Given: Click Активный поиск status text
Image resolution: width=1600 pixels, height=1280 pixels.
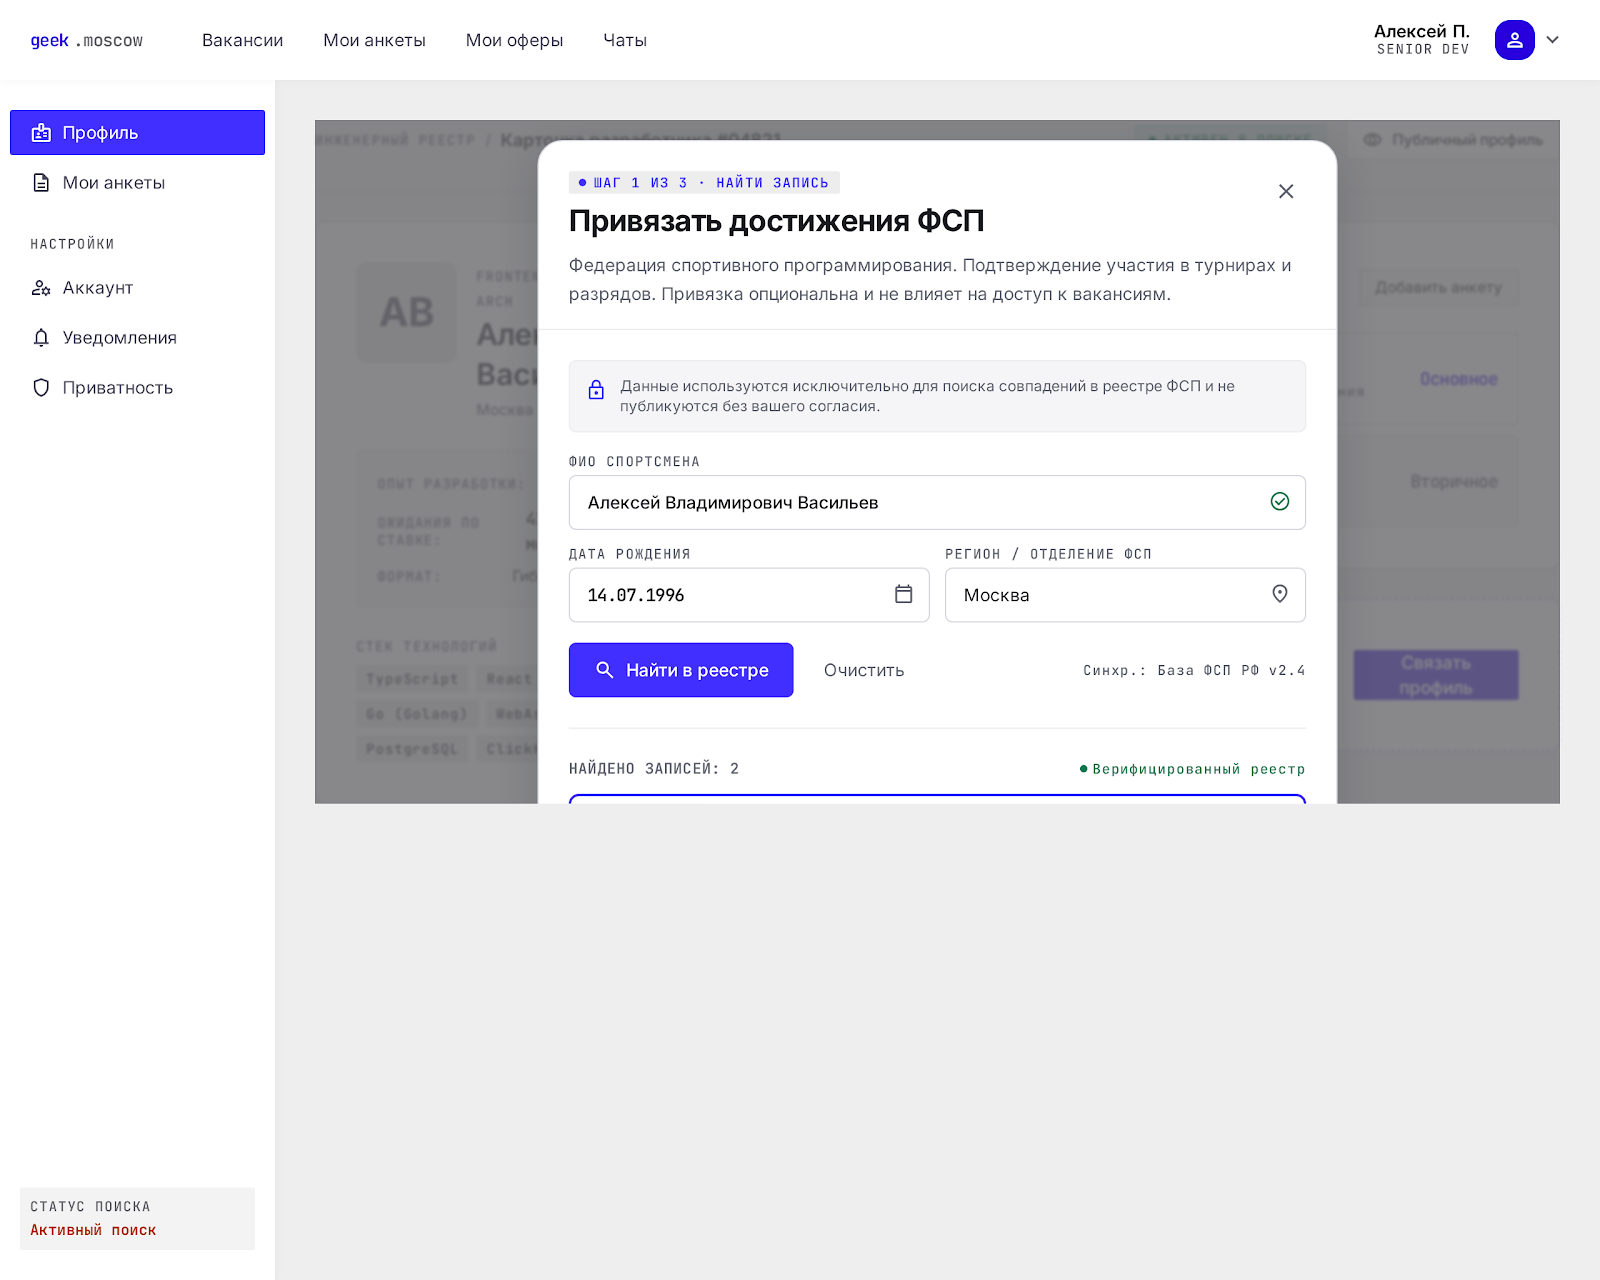Looking at the screenshot, I should point(93,1230).
